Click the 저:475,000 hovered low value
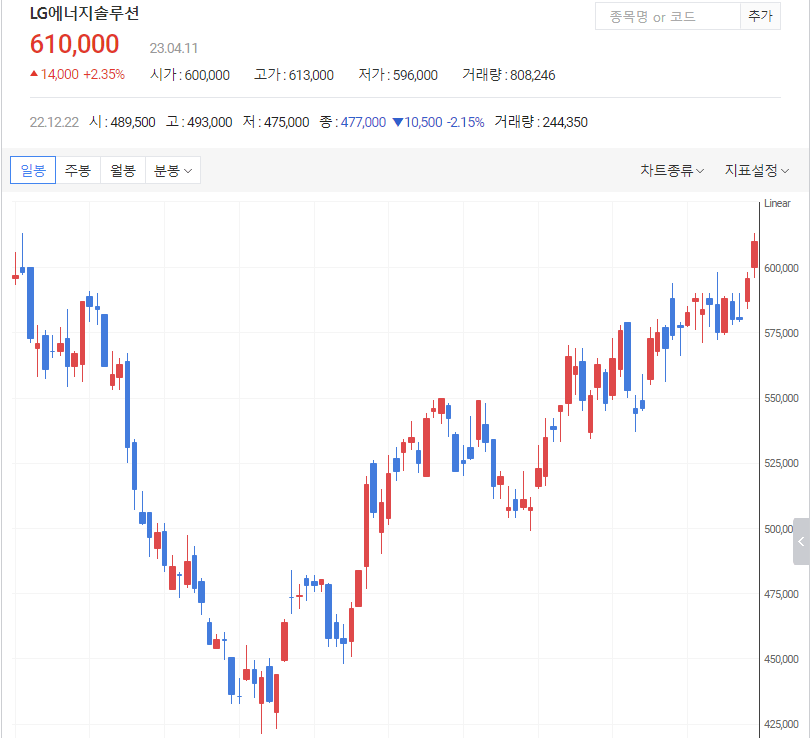The width and height of the screenshot is (811, 738). click(x=276, y=122)
